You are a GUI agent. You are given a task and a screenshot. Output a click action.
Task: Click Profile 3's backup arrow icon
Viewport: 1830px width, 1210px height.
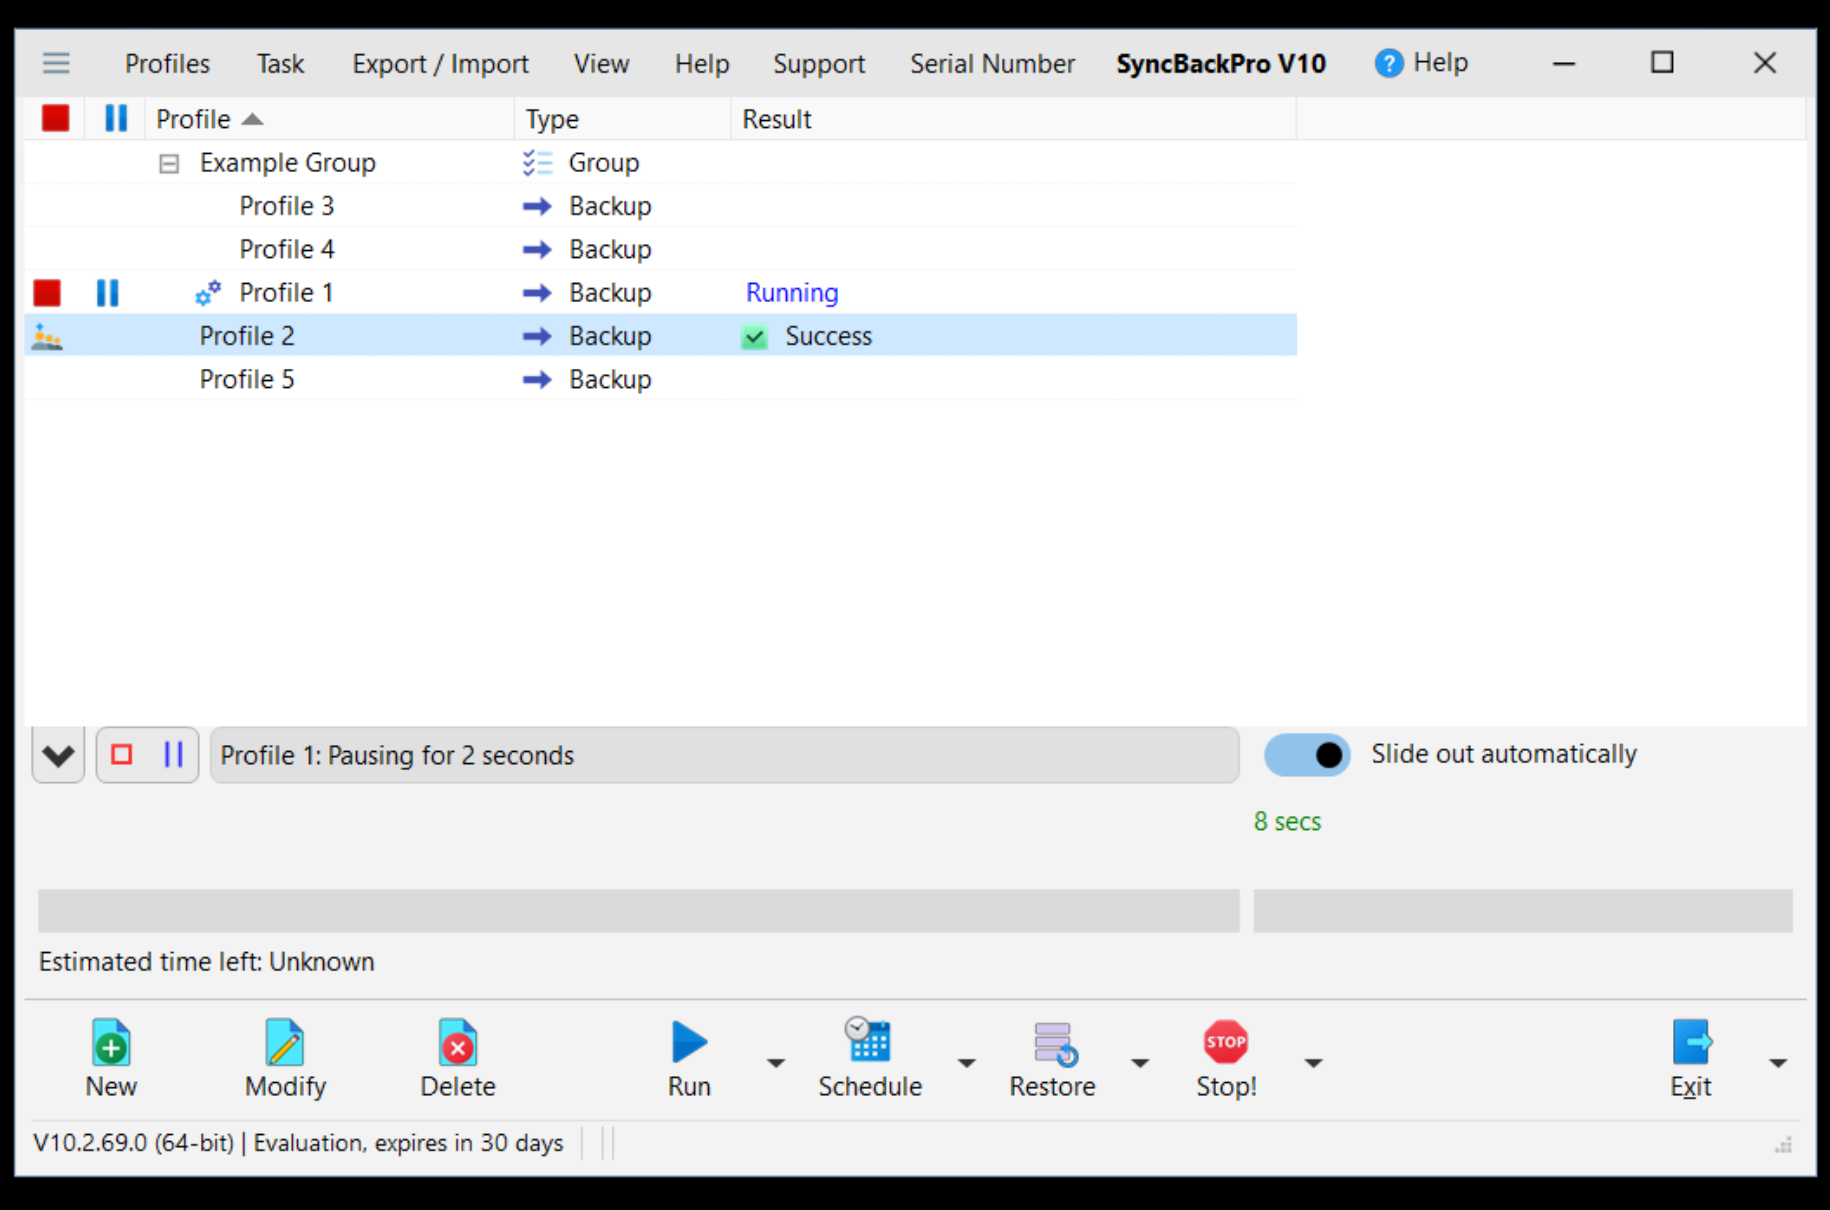click(537, 206)
